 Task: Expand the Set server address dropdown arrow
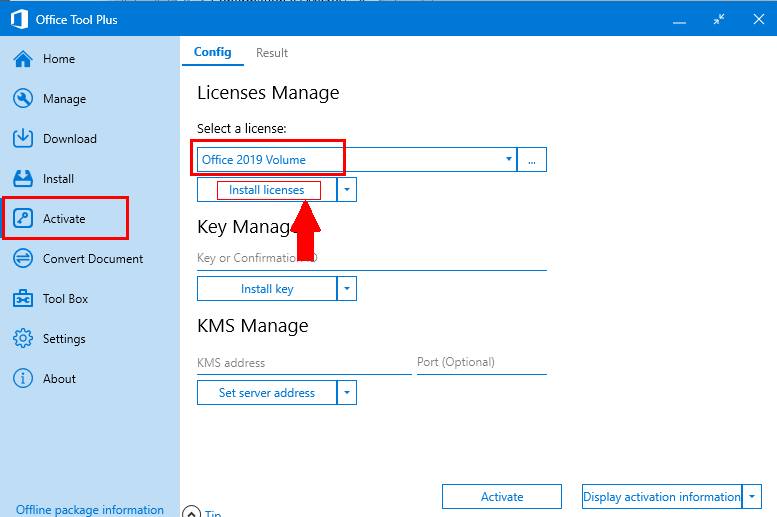(x=347, y=393)
